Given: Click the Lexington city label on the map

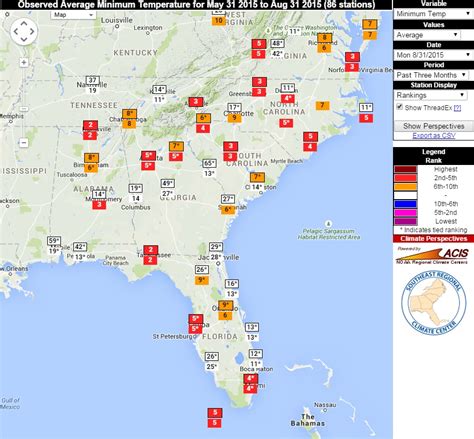Looking at the screenshot, I should point(148,28).
